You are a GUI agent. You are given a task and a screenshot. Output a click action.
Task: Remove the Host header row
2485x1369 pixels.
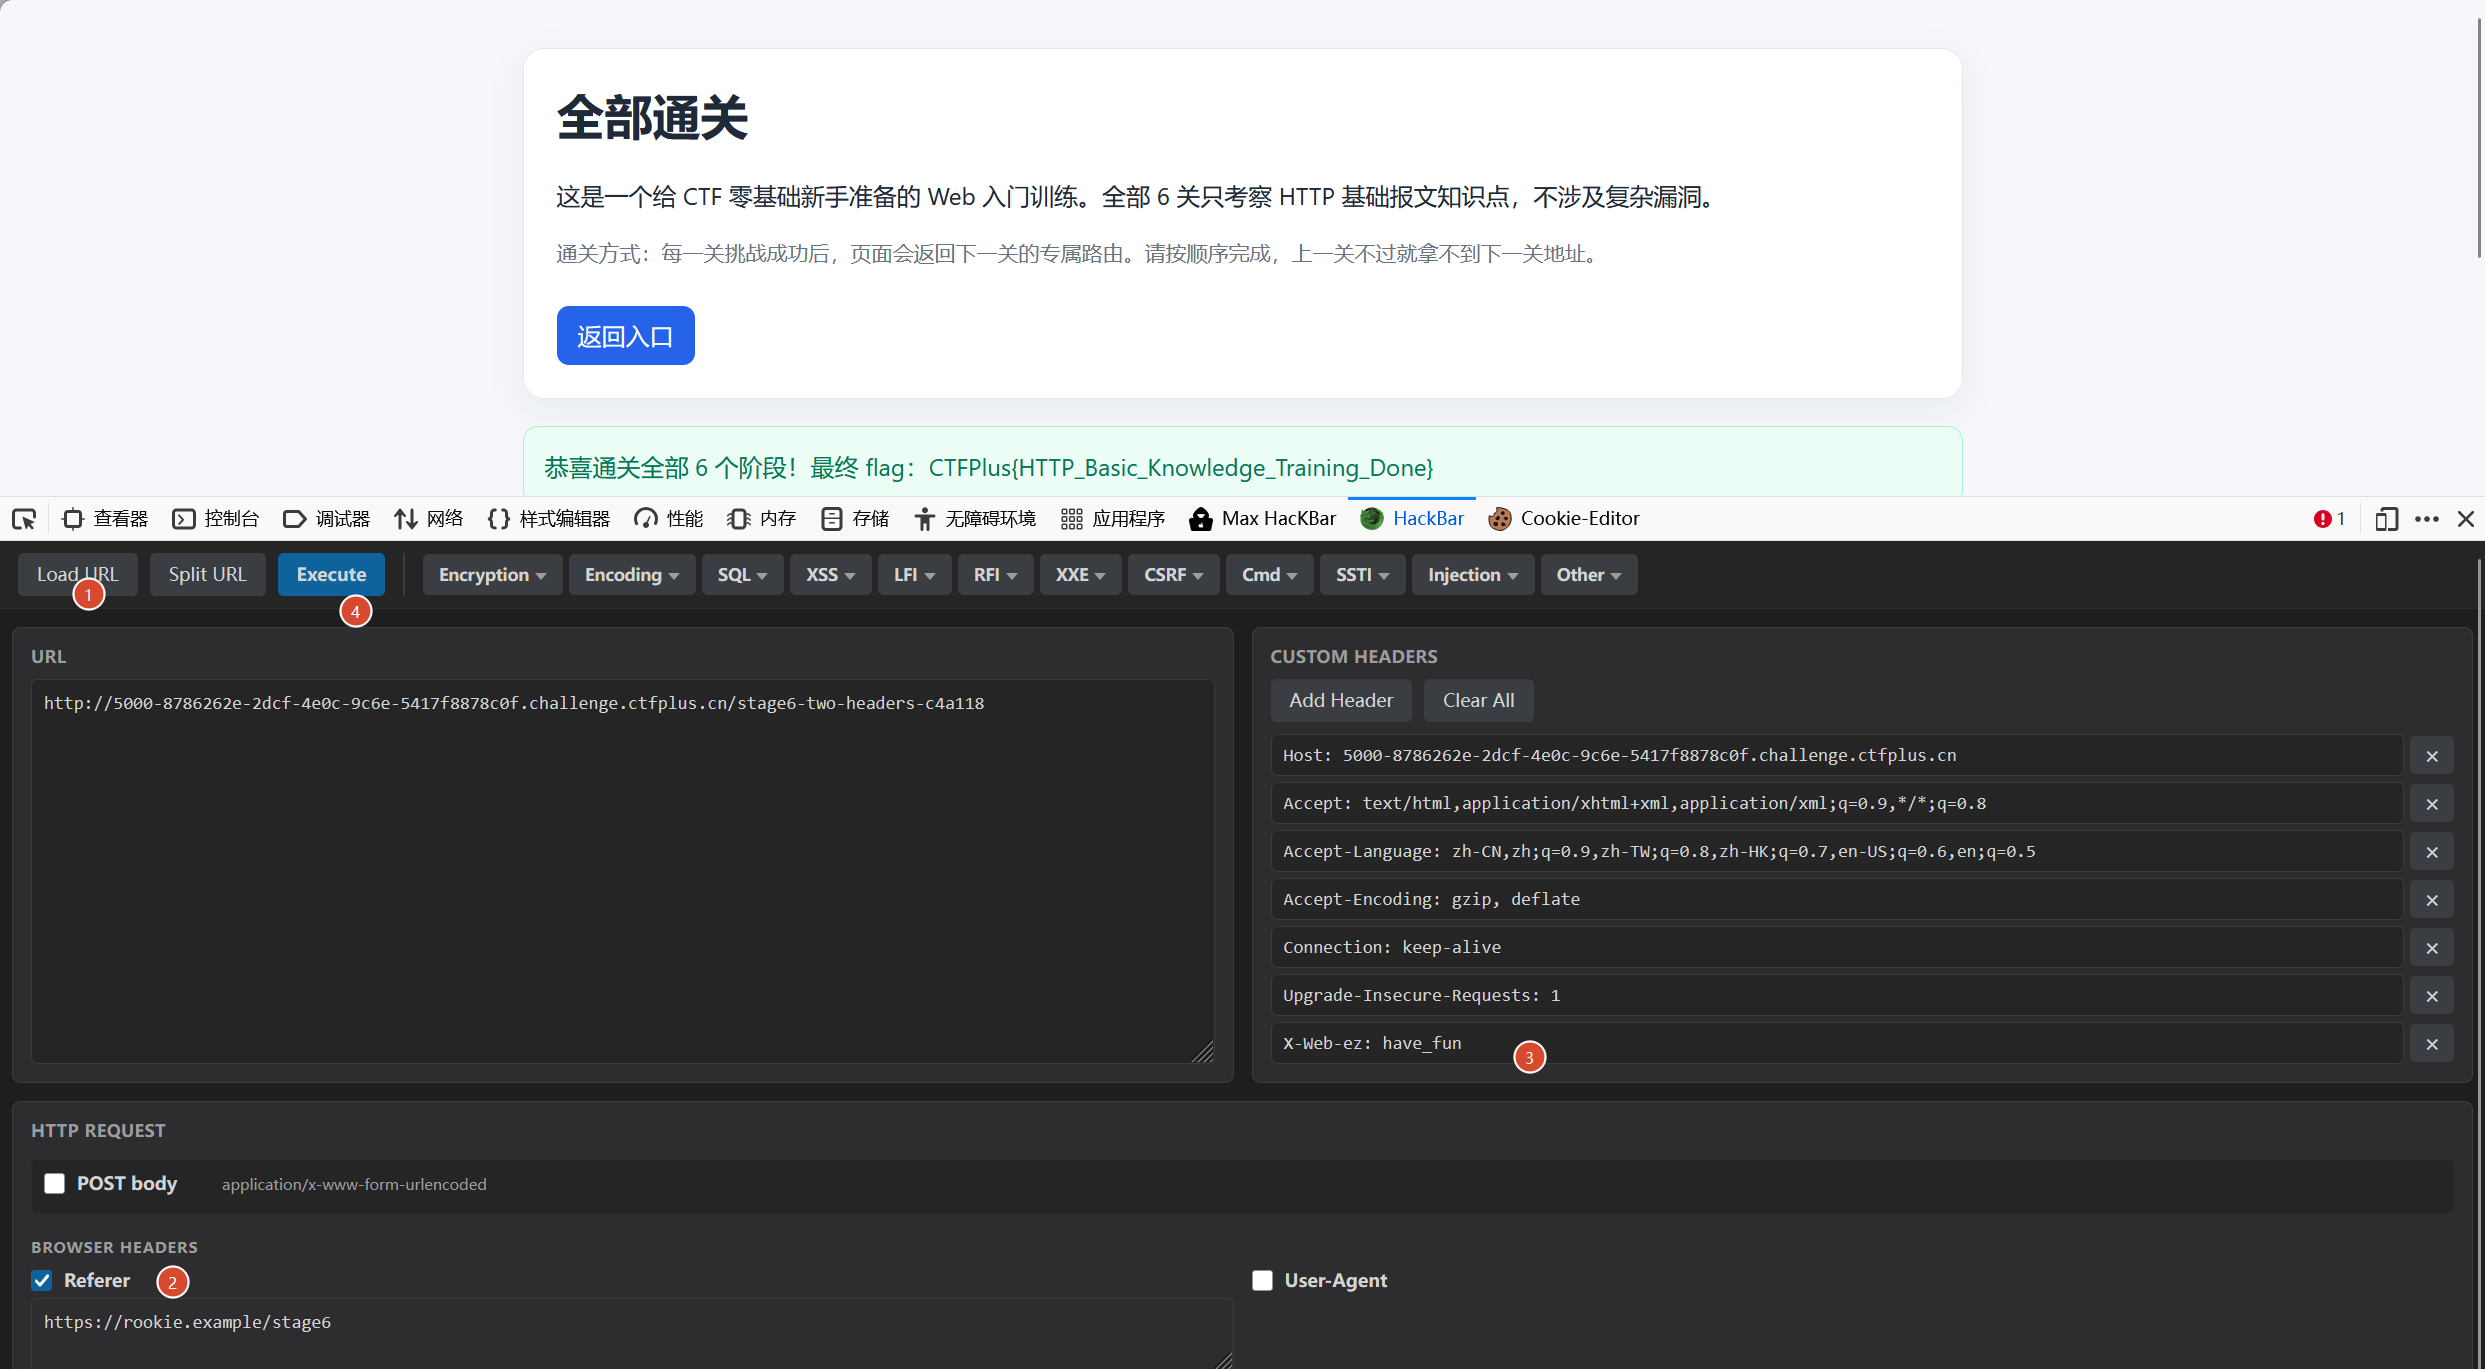pyautogui.click(x=2432, y=756)
